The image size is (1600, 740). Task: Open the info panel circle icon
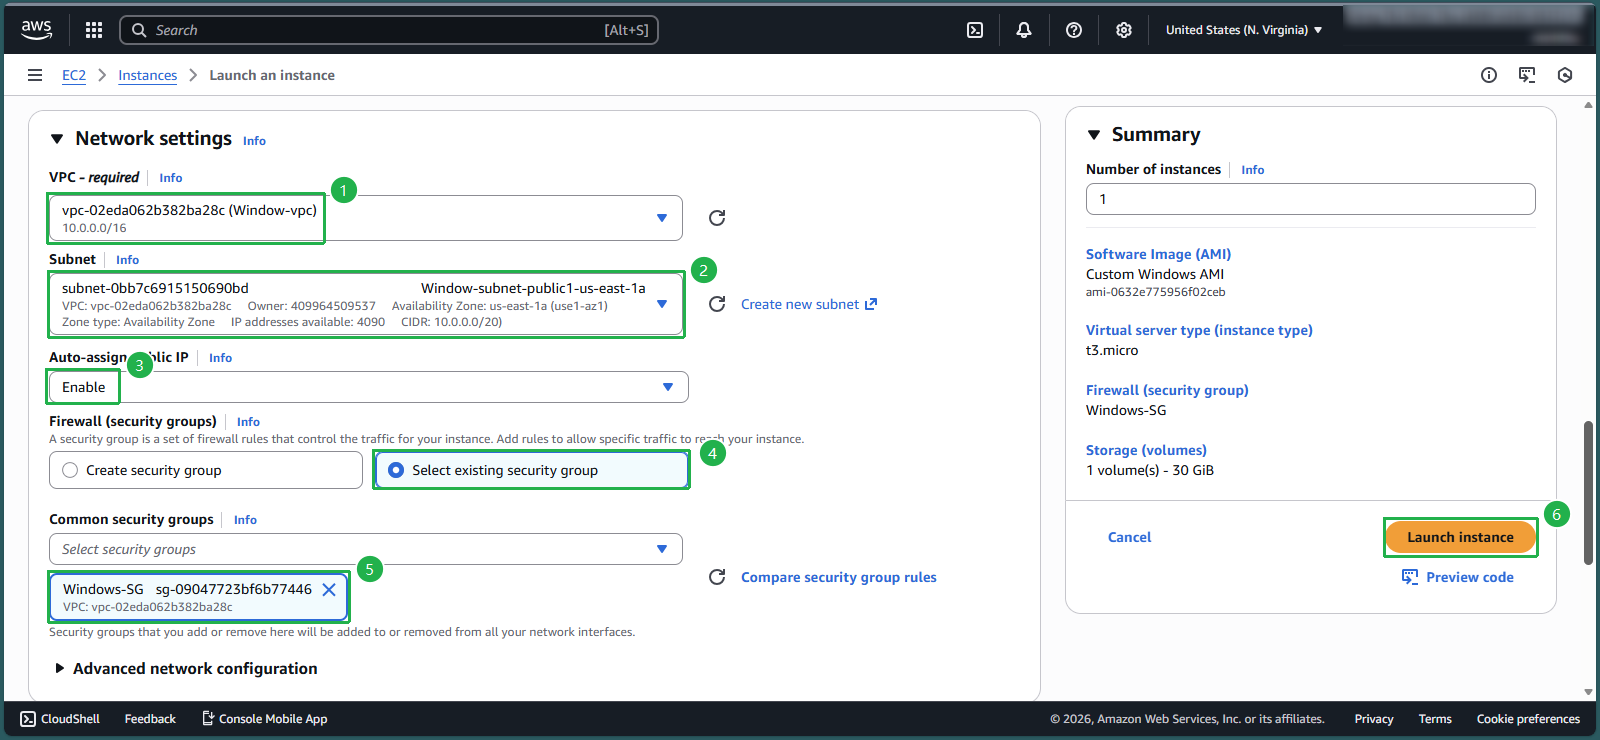pyautogui.click(x=1489, y=75)
